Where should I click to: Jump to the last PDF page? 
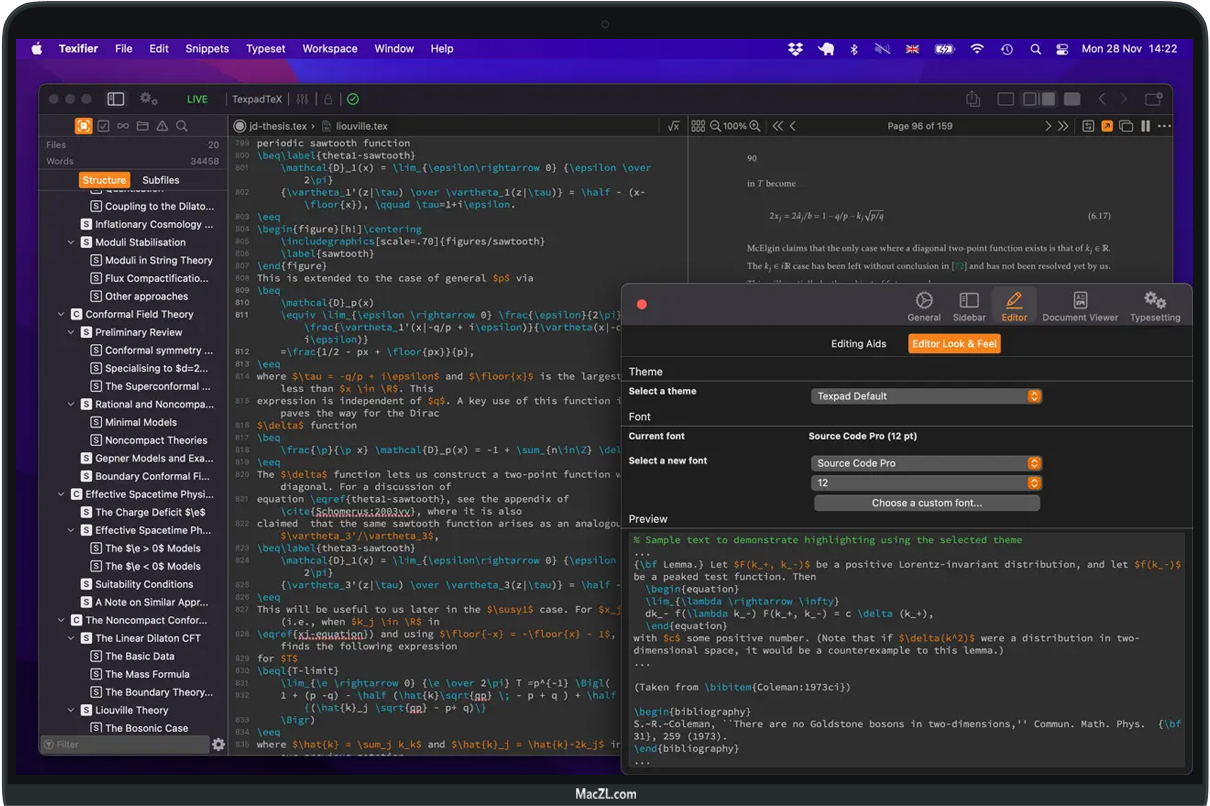click(1063, 126)
